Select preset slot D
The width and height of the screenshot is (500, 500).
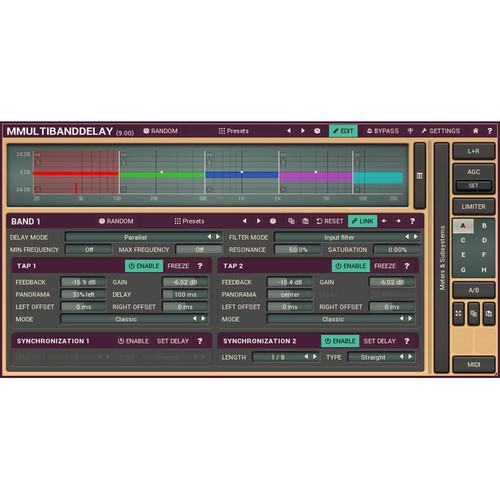point(484,240)
